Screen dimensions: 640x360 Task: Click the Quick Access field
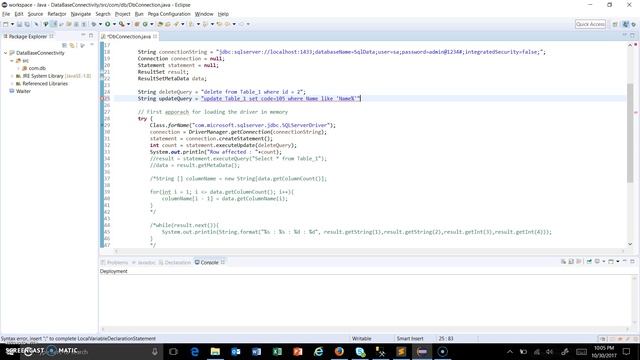tap(590, 24)
